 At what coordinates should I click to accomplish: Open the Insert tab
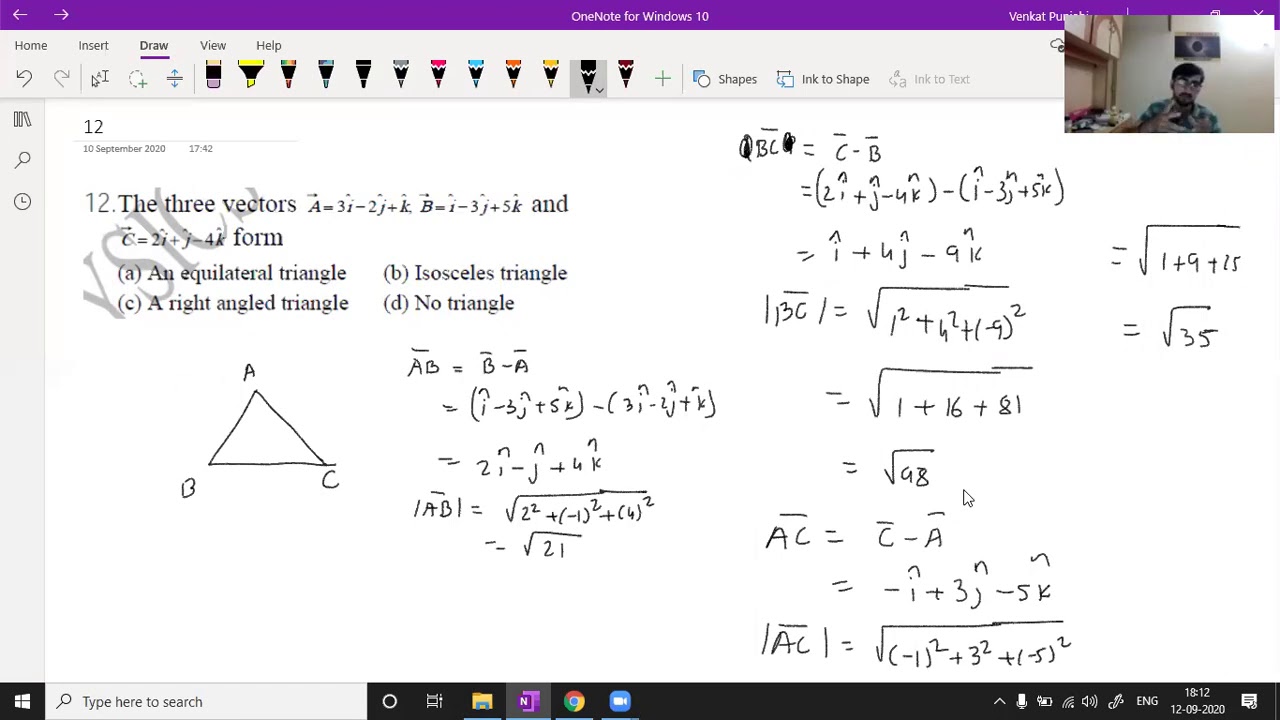point(93,45)
